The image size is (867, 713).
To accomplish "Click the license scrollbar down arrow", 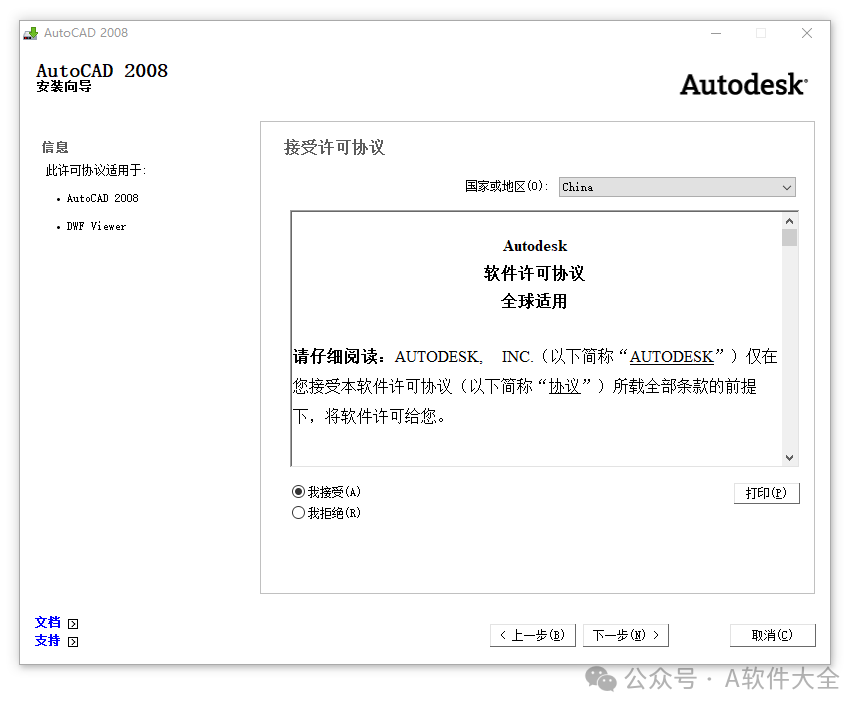I will pyautogui.click(x=790, y=457).
